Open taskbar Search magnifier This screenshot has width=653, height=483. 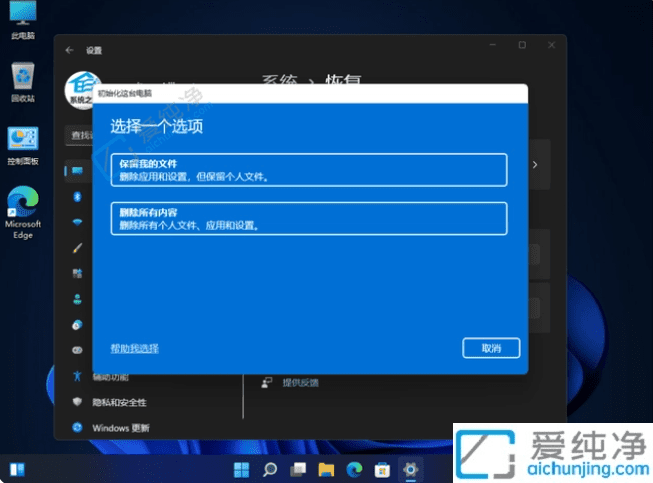pos(270,470)
